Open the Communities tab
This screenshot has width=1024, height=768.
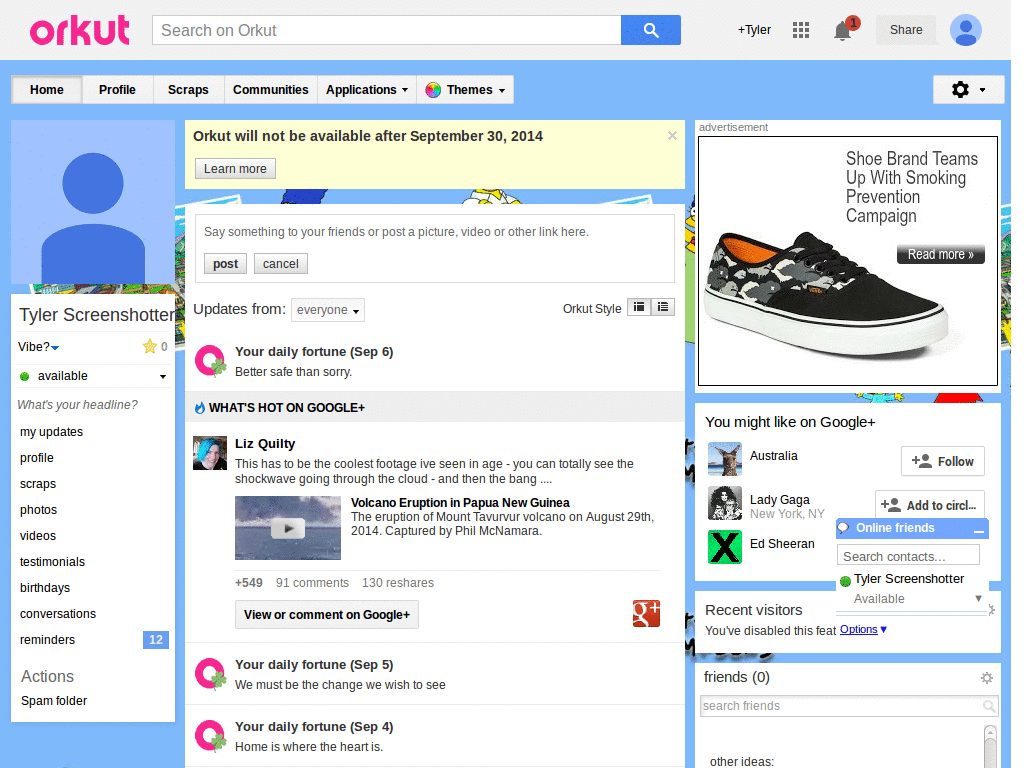[270, 90]
